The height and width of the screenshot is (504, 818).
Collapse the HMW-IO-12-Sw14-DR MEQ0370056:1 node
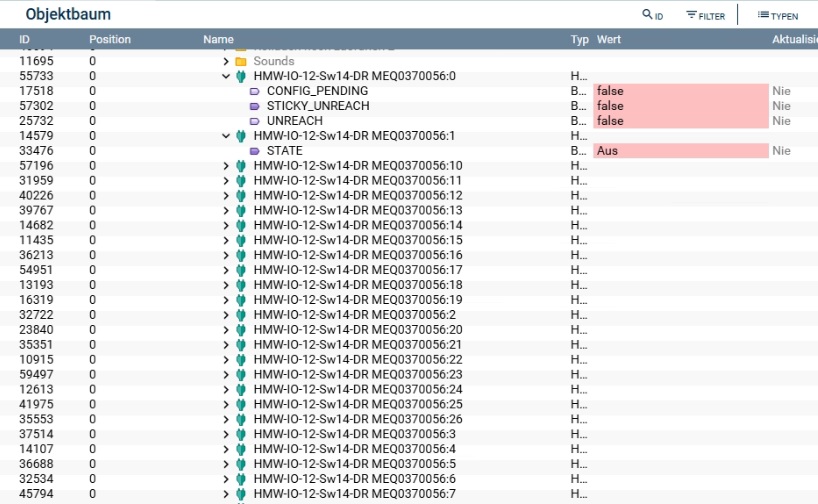(x=226, y=136)
